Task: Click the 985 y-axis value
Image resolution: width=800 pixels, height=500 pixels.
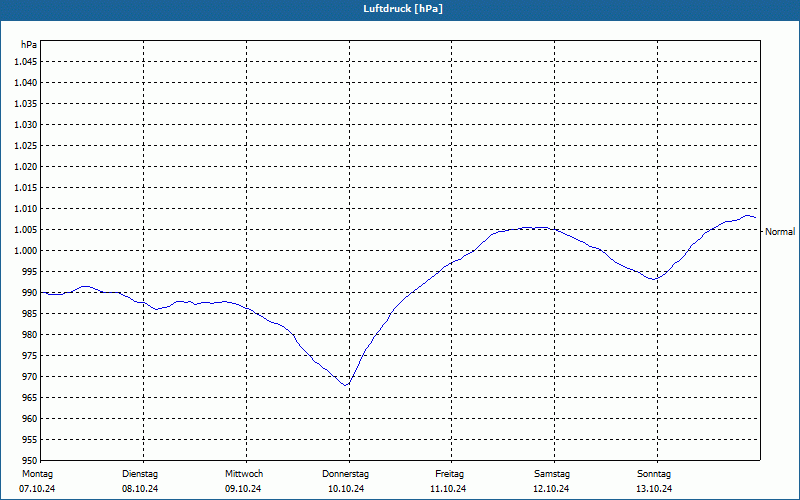Action: coord(30,314)
